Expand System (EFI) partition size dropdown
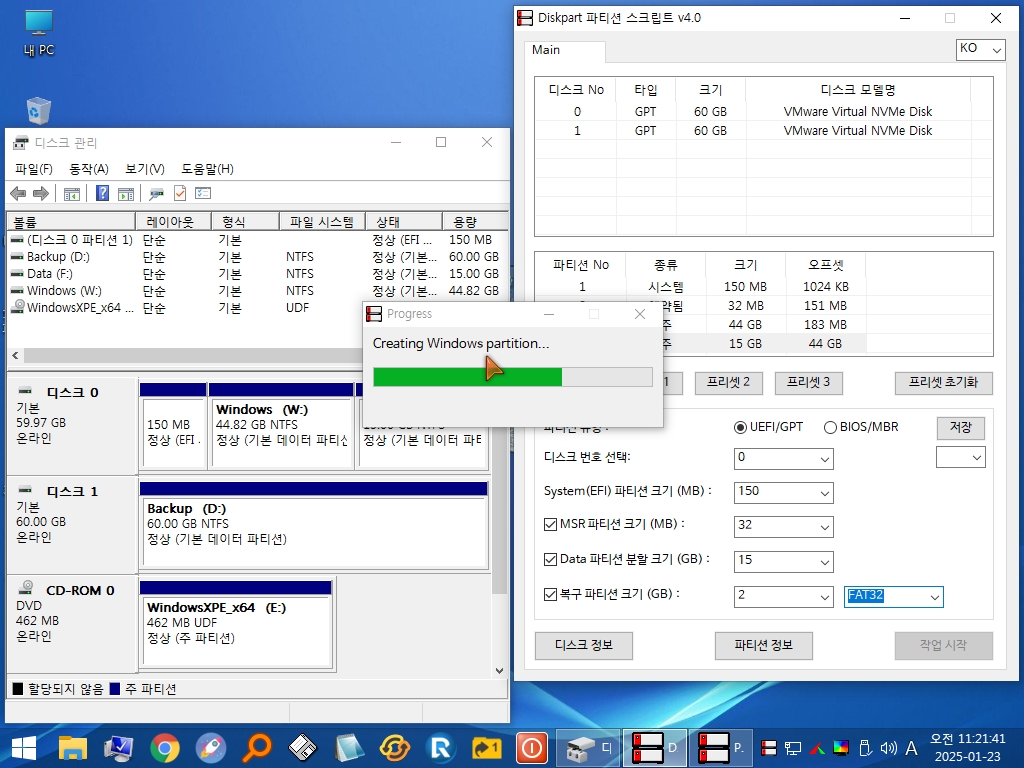Viewport: 1024px width, 768px height. point(783,492)
